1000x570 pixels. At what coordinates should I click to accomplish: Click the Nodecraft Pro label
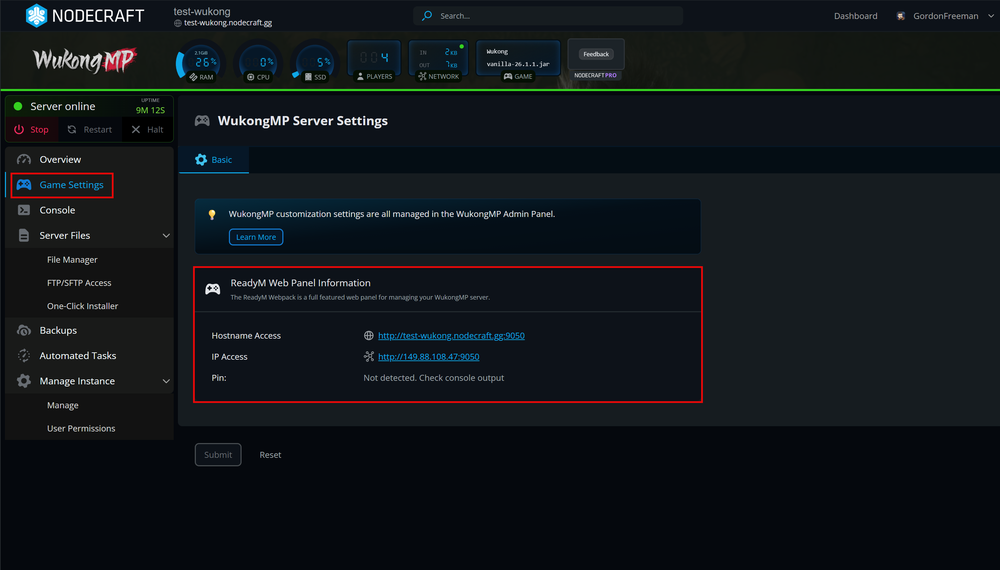tap(595, 75)
